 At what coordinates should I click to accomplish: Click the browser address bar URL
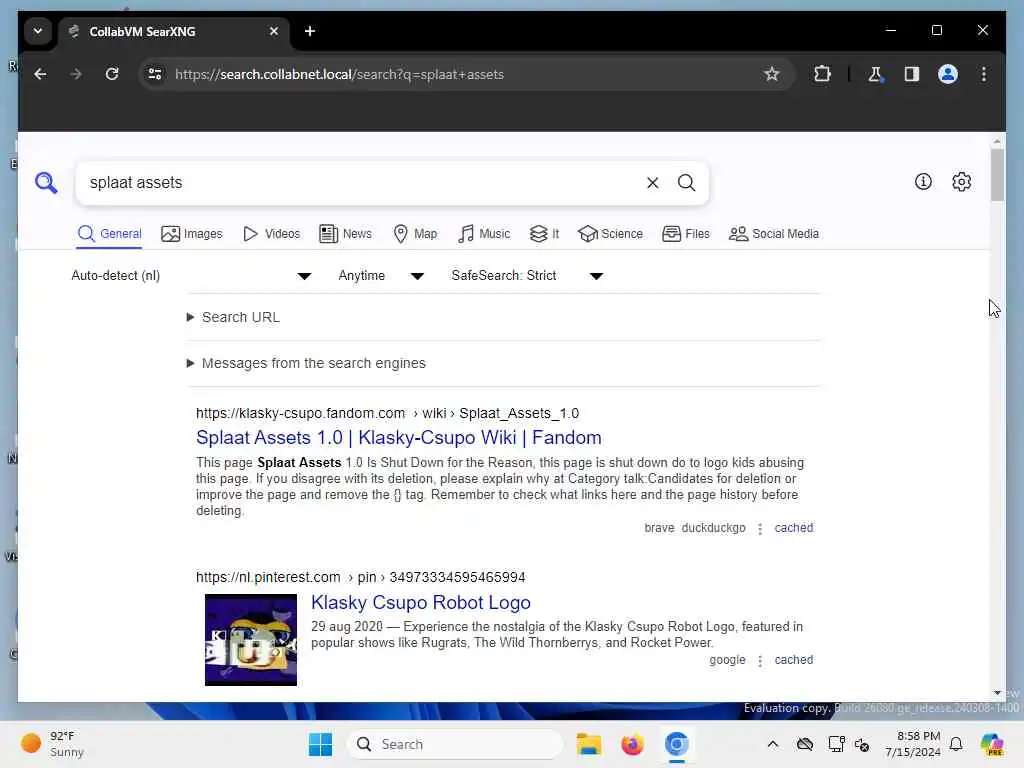pyautogui.click(x=340, y=74)
